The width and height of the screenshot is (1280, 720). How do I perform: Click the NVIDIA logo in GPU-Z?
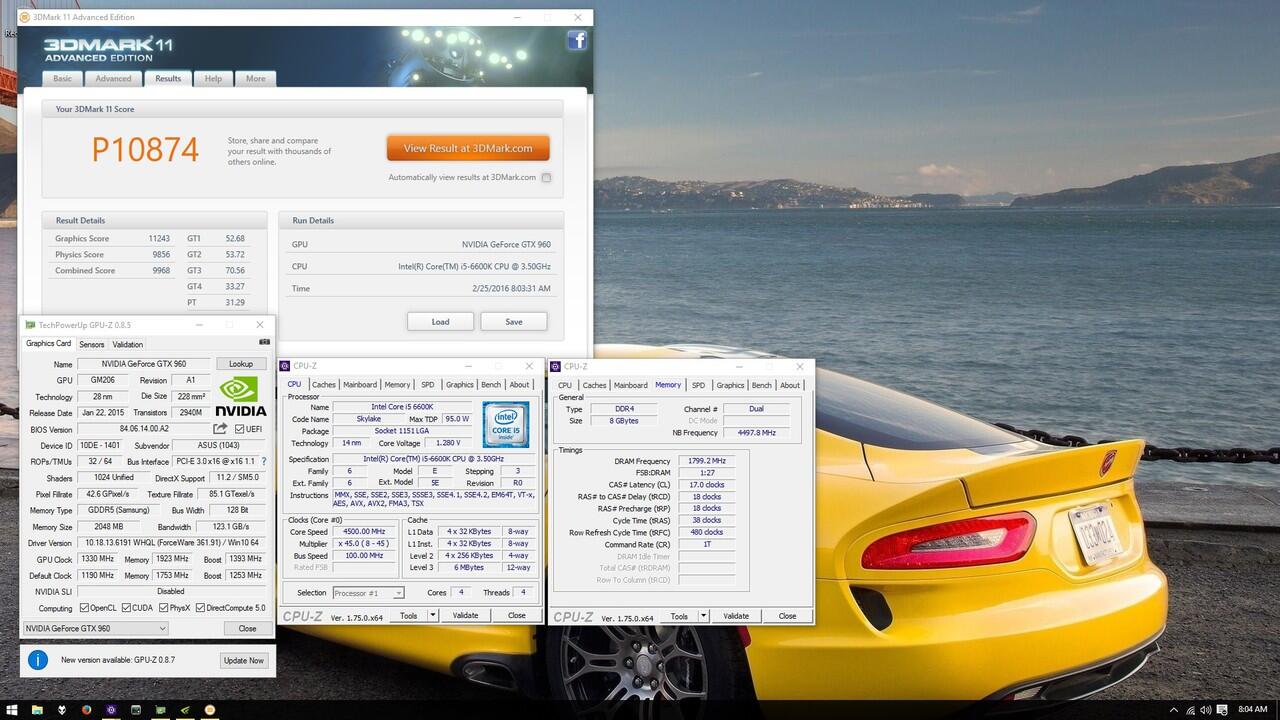[241, 396]
